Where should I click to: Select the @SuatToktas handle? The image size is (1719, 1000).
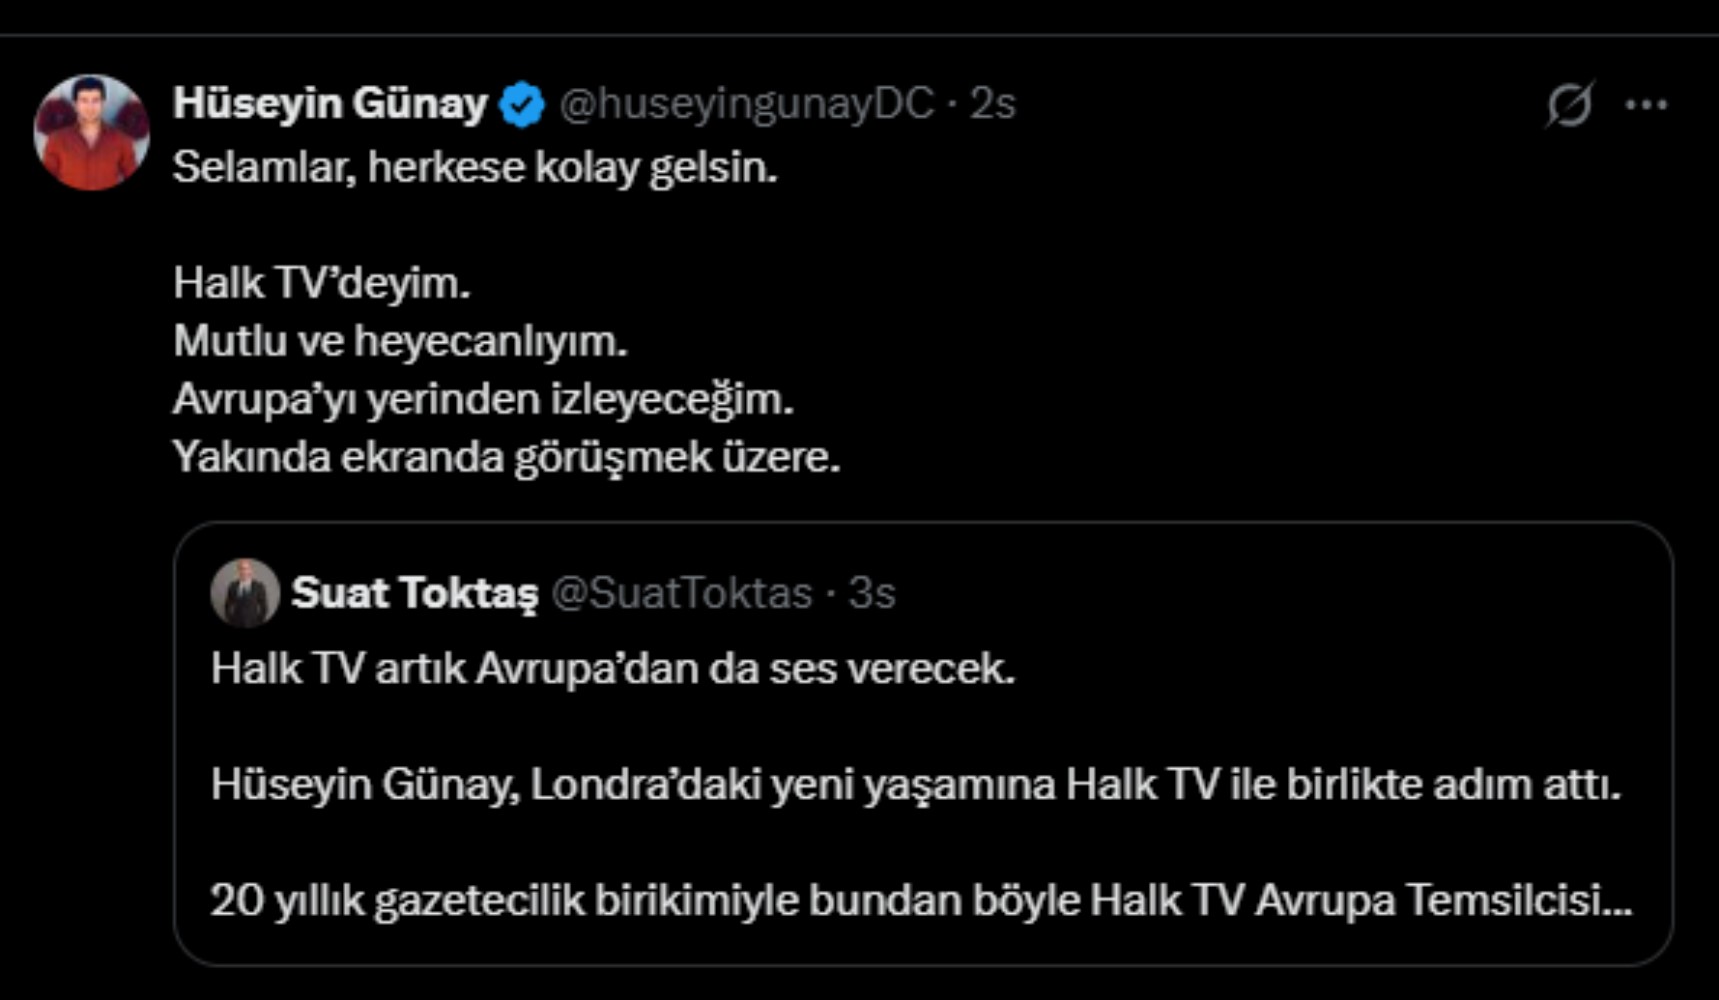(x=682, y=593)
